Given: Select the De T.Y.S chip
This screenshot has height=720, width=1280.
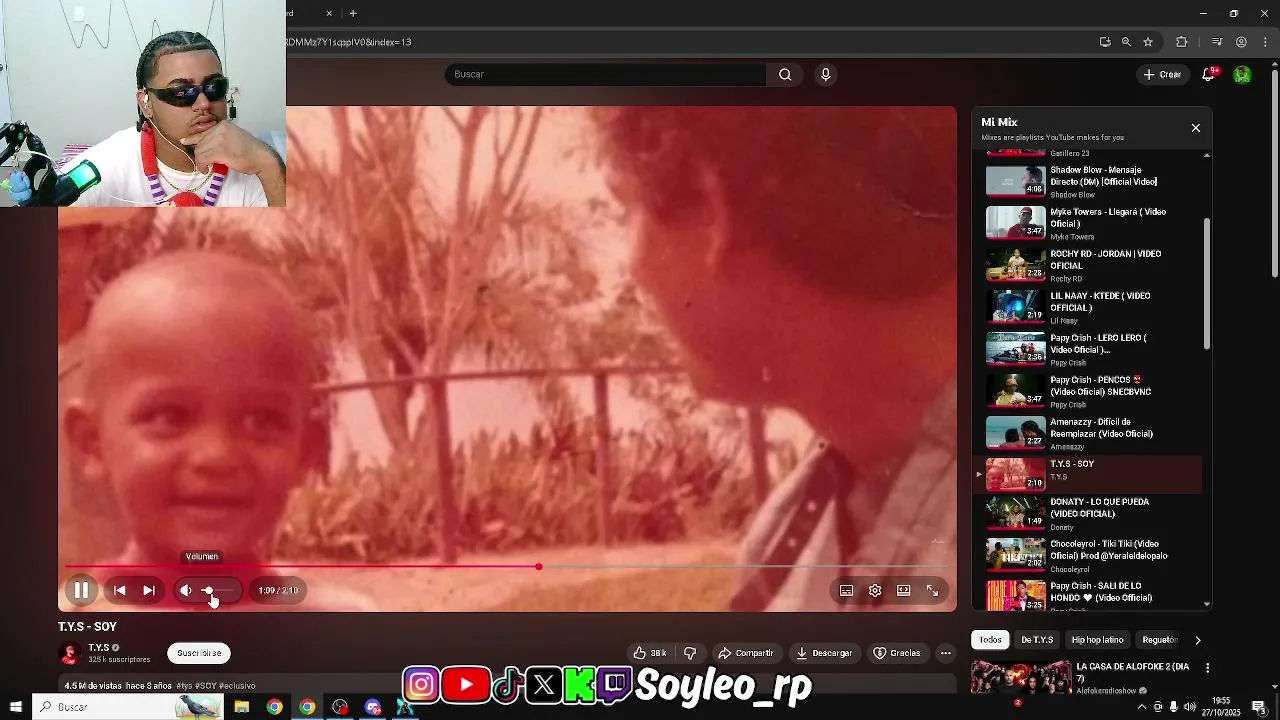Looking at the screenshot, I should click(x=1037, y=640).
